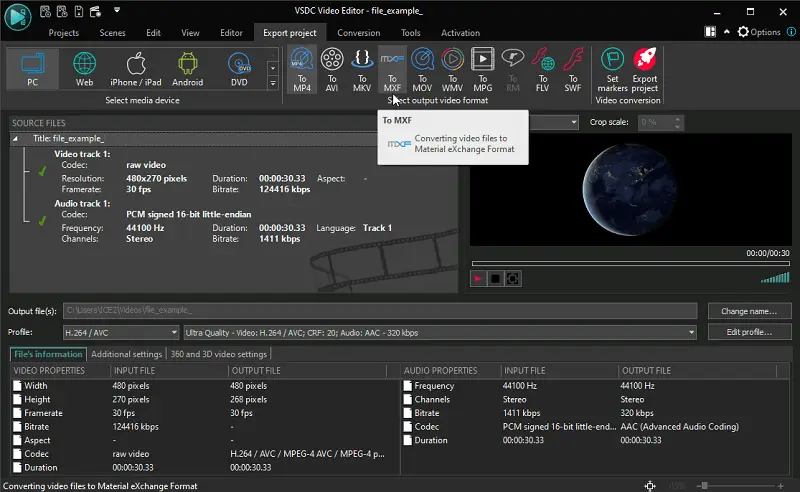Open window layout icon near Options
The image size is (800, 492).
pos(710,32)
